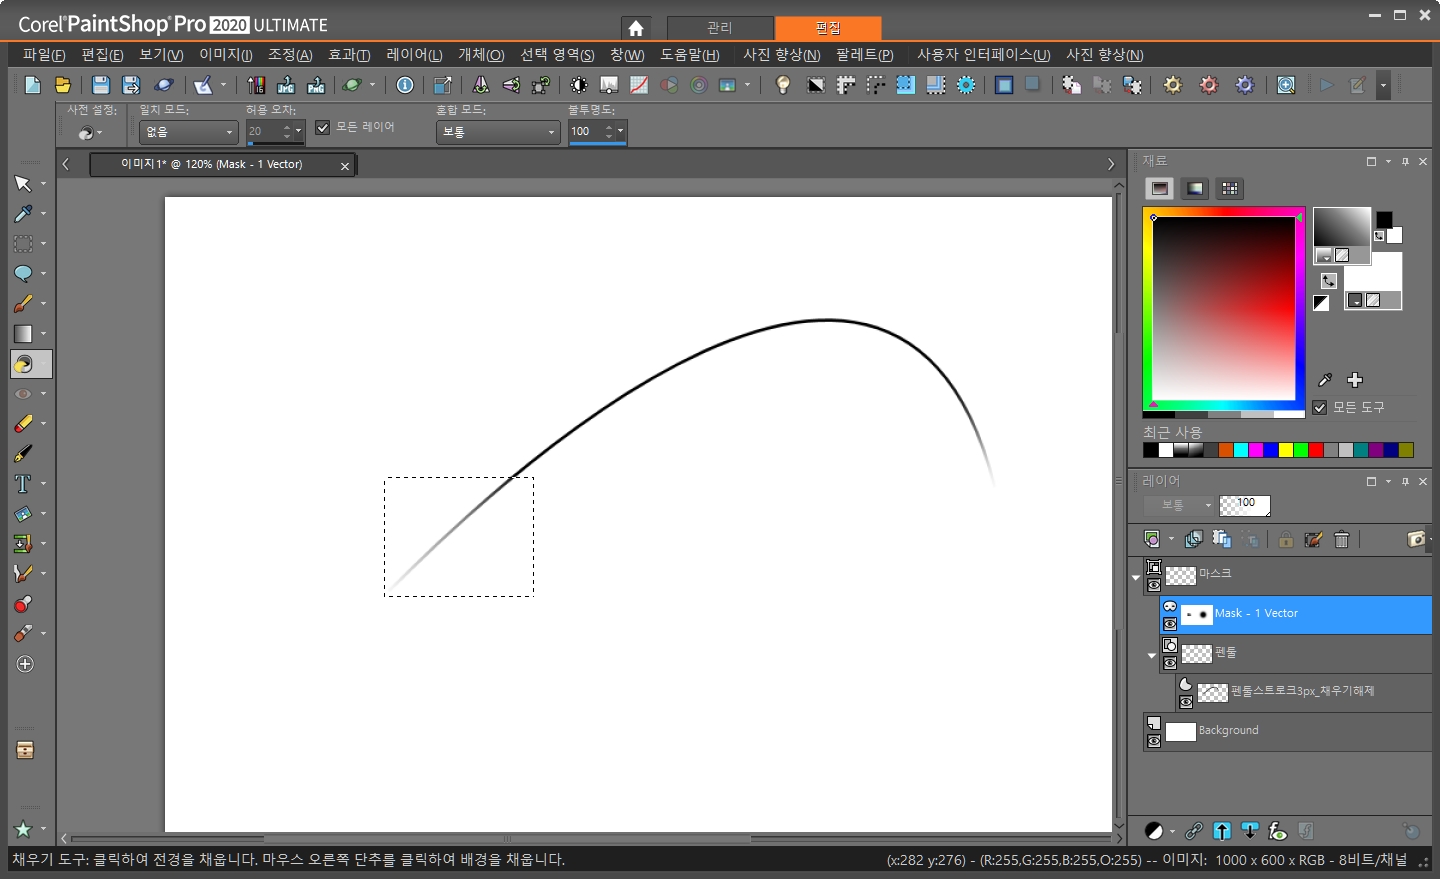Screen dimensions: 1440x879
Task: Click the magnifier zoom icon in toolbar
Action: (x=1286, y=85)
